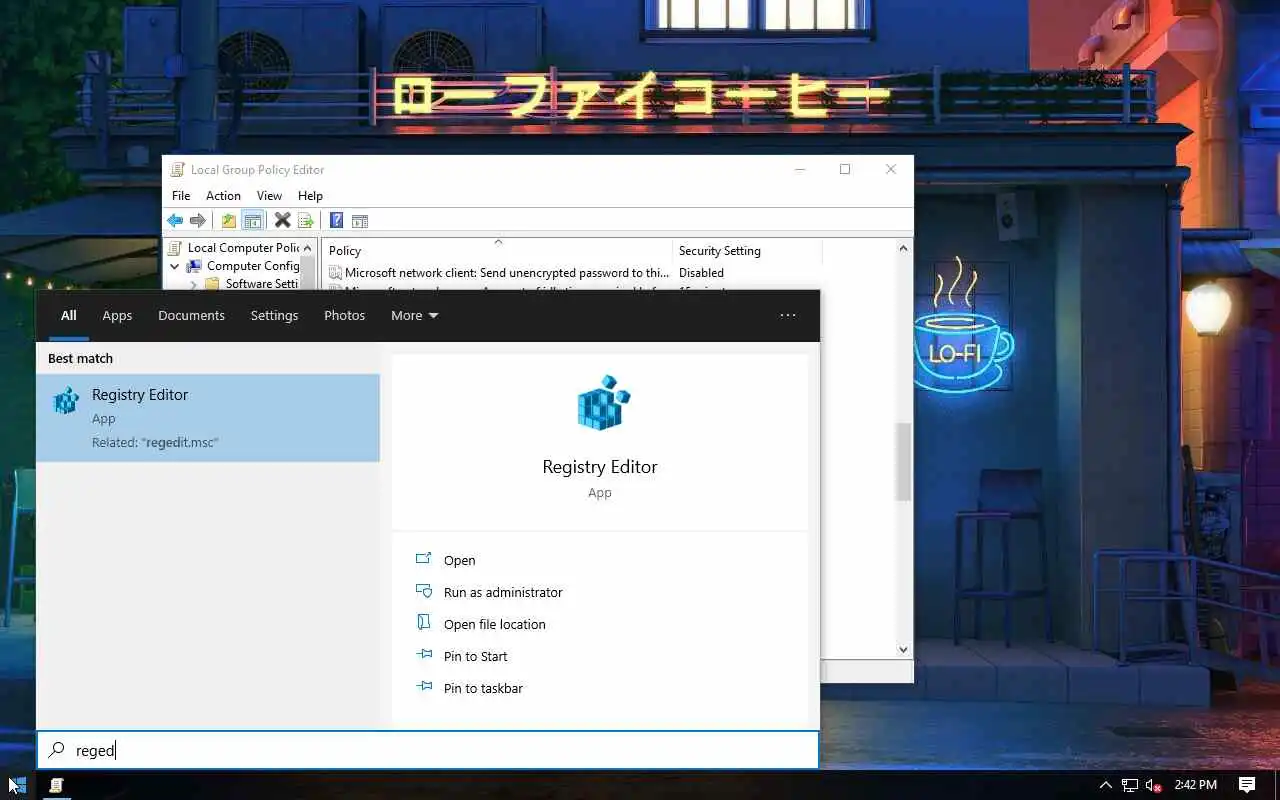Click the Up One Level folder icon
The width and height of the screenshot is (1280, 800).
[x=229, y=221]
